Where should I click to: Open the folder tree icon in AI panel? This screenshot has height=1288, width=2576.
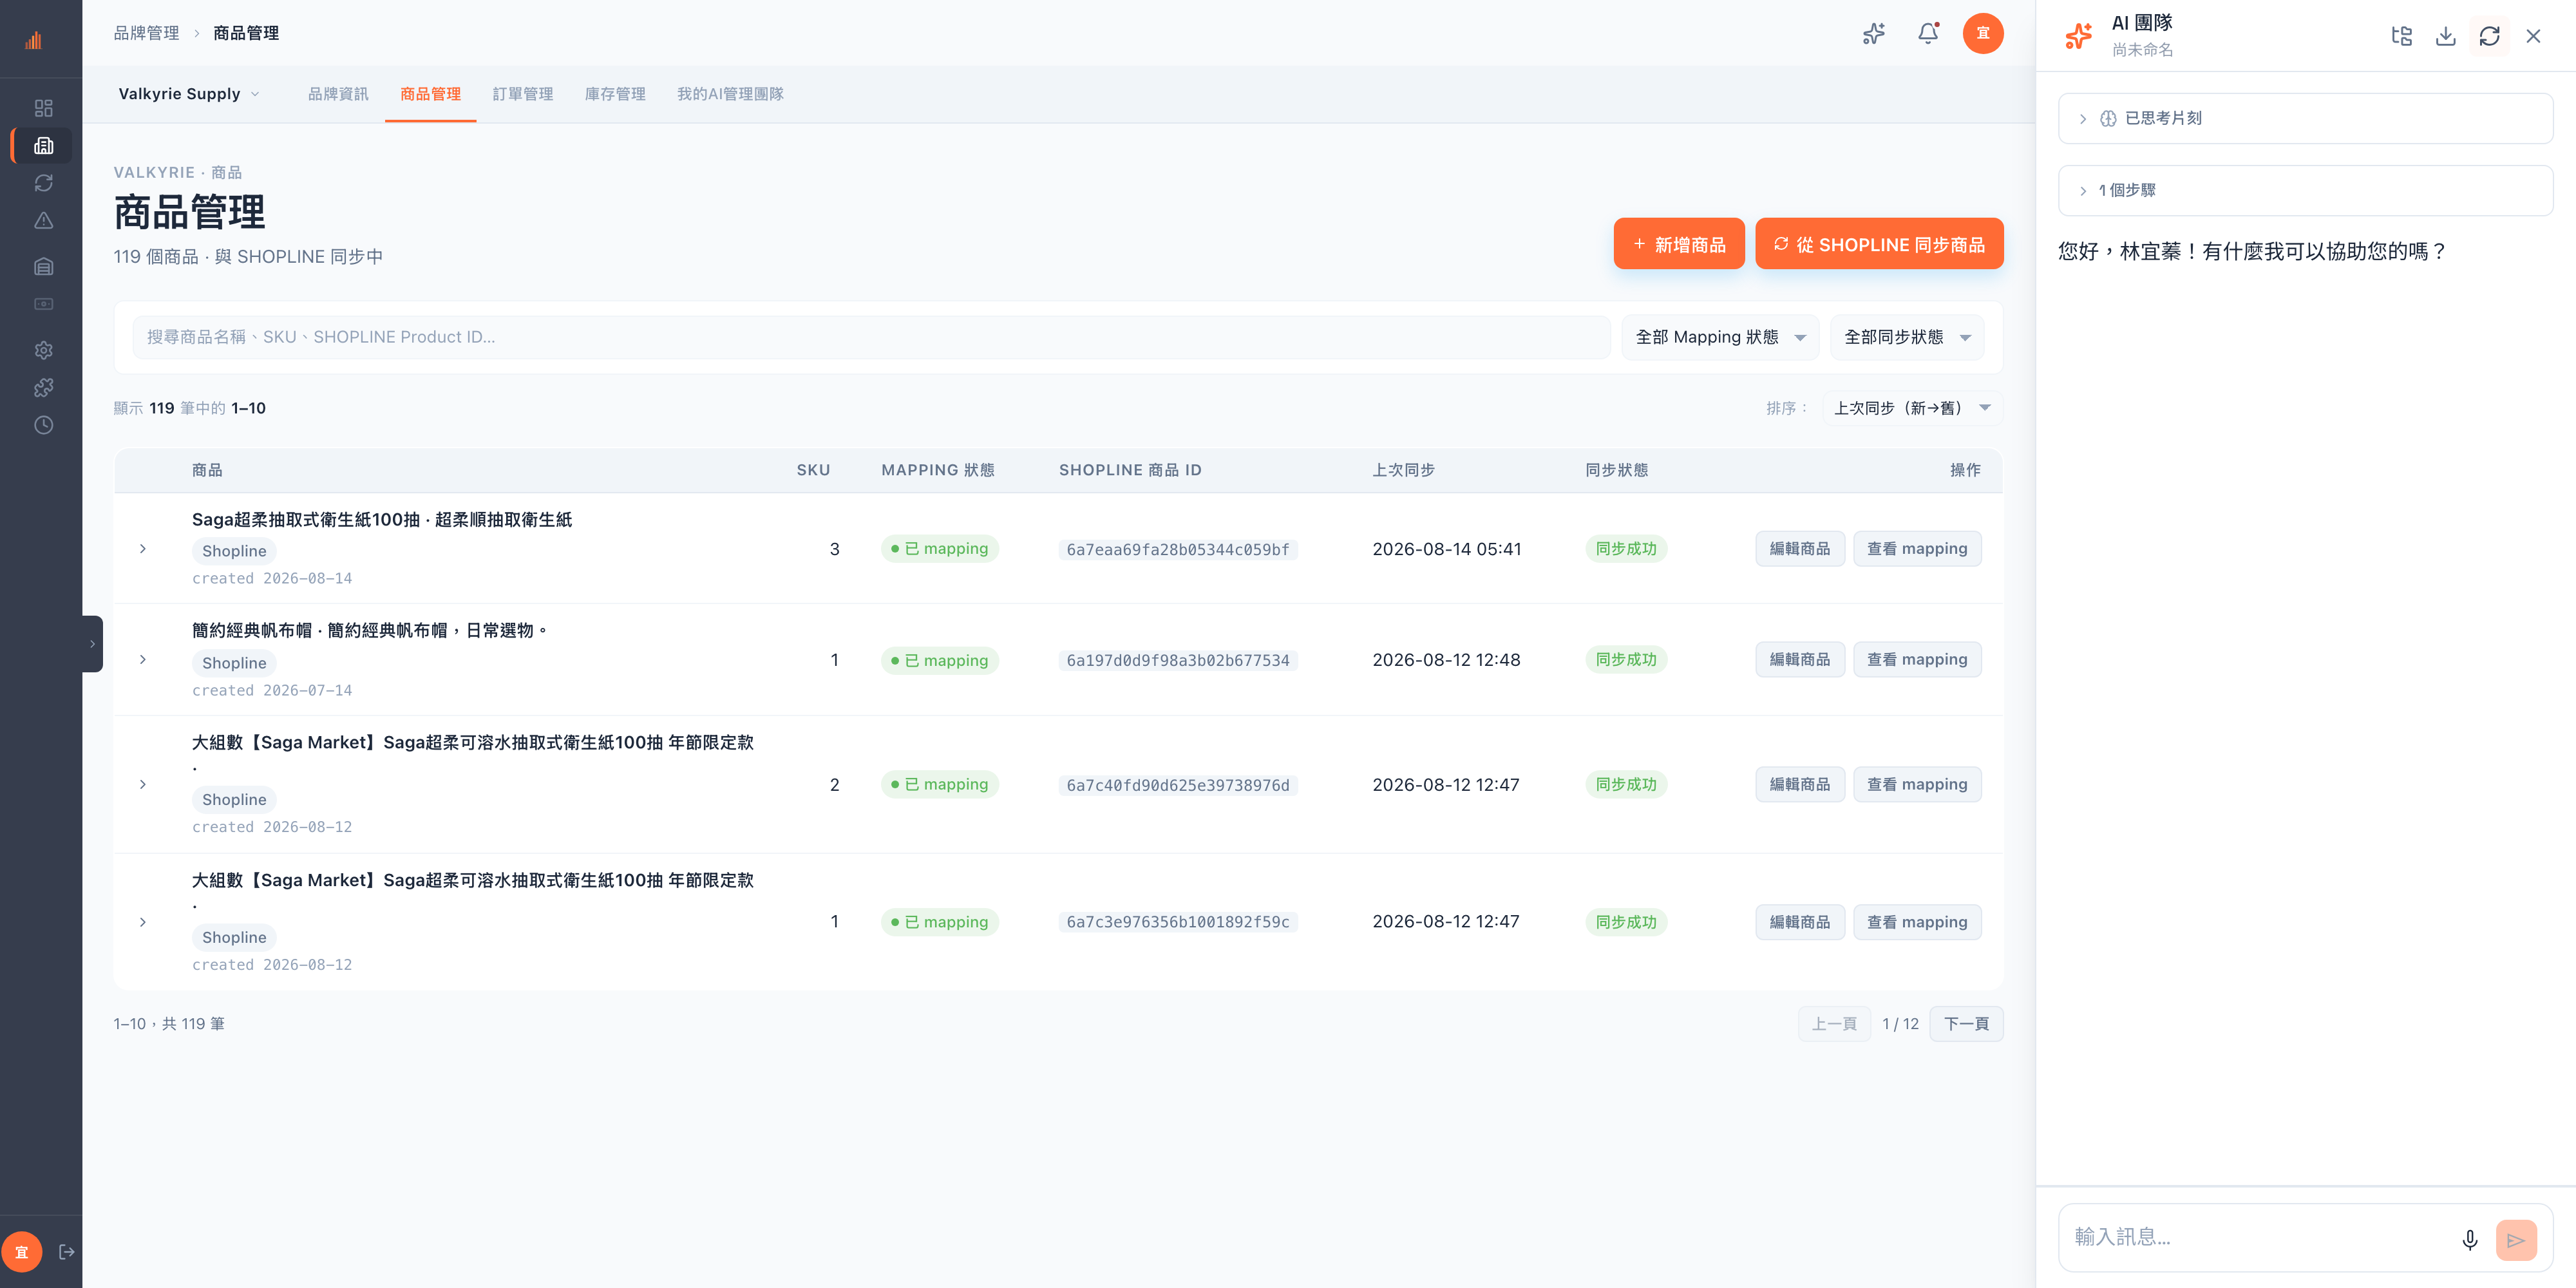pyautogui.click(x=2402, y=36)
